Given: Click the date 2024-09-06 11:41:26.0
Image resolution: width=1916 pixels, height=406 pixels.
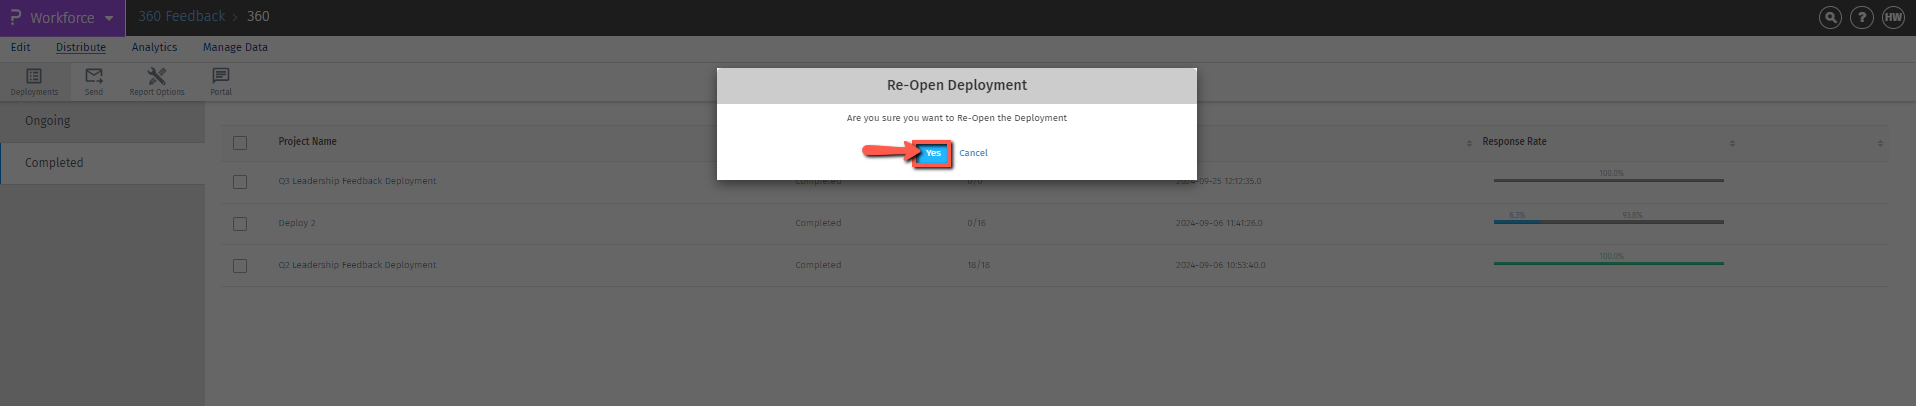Looking at the screenshot, I should pos(1219,223).
